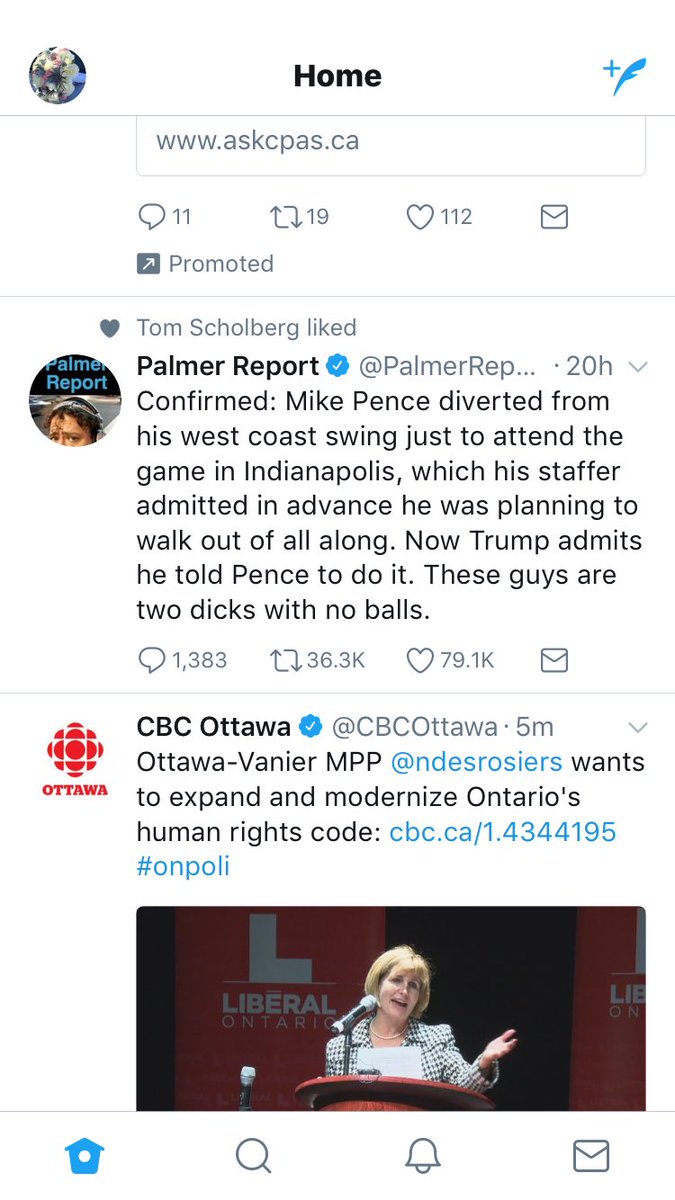The height and width of the screenshot is (1200, 675).
Task: Open the Notifications bell tab
Action: 422,1156
